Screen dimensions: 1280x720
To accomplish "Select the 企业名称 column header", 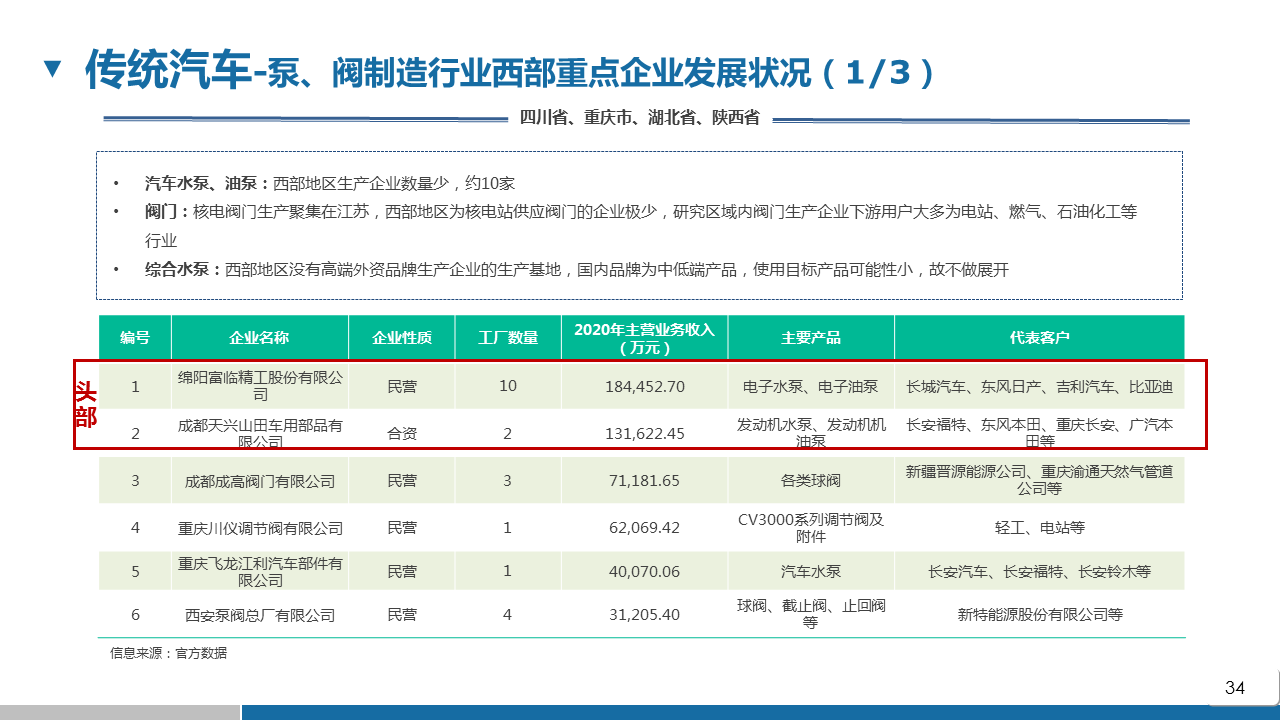I will (259, 337).
